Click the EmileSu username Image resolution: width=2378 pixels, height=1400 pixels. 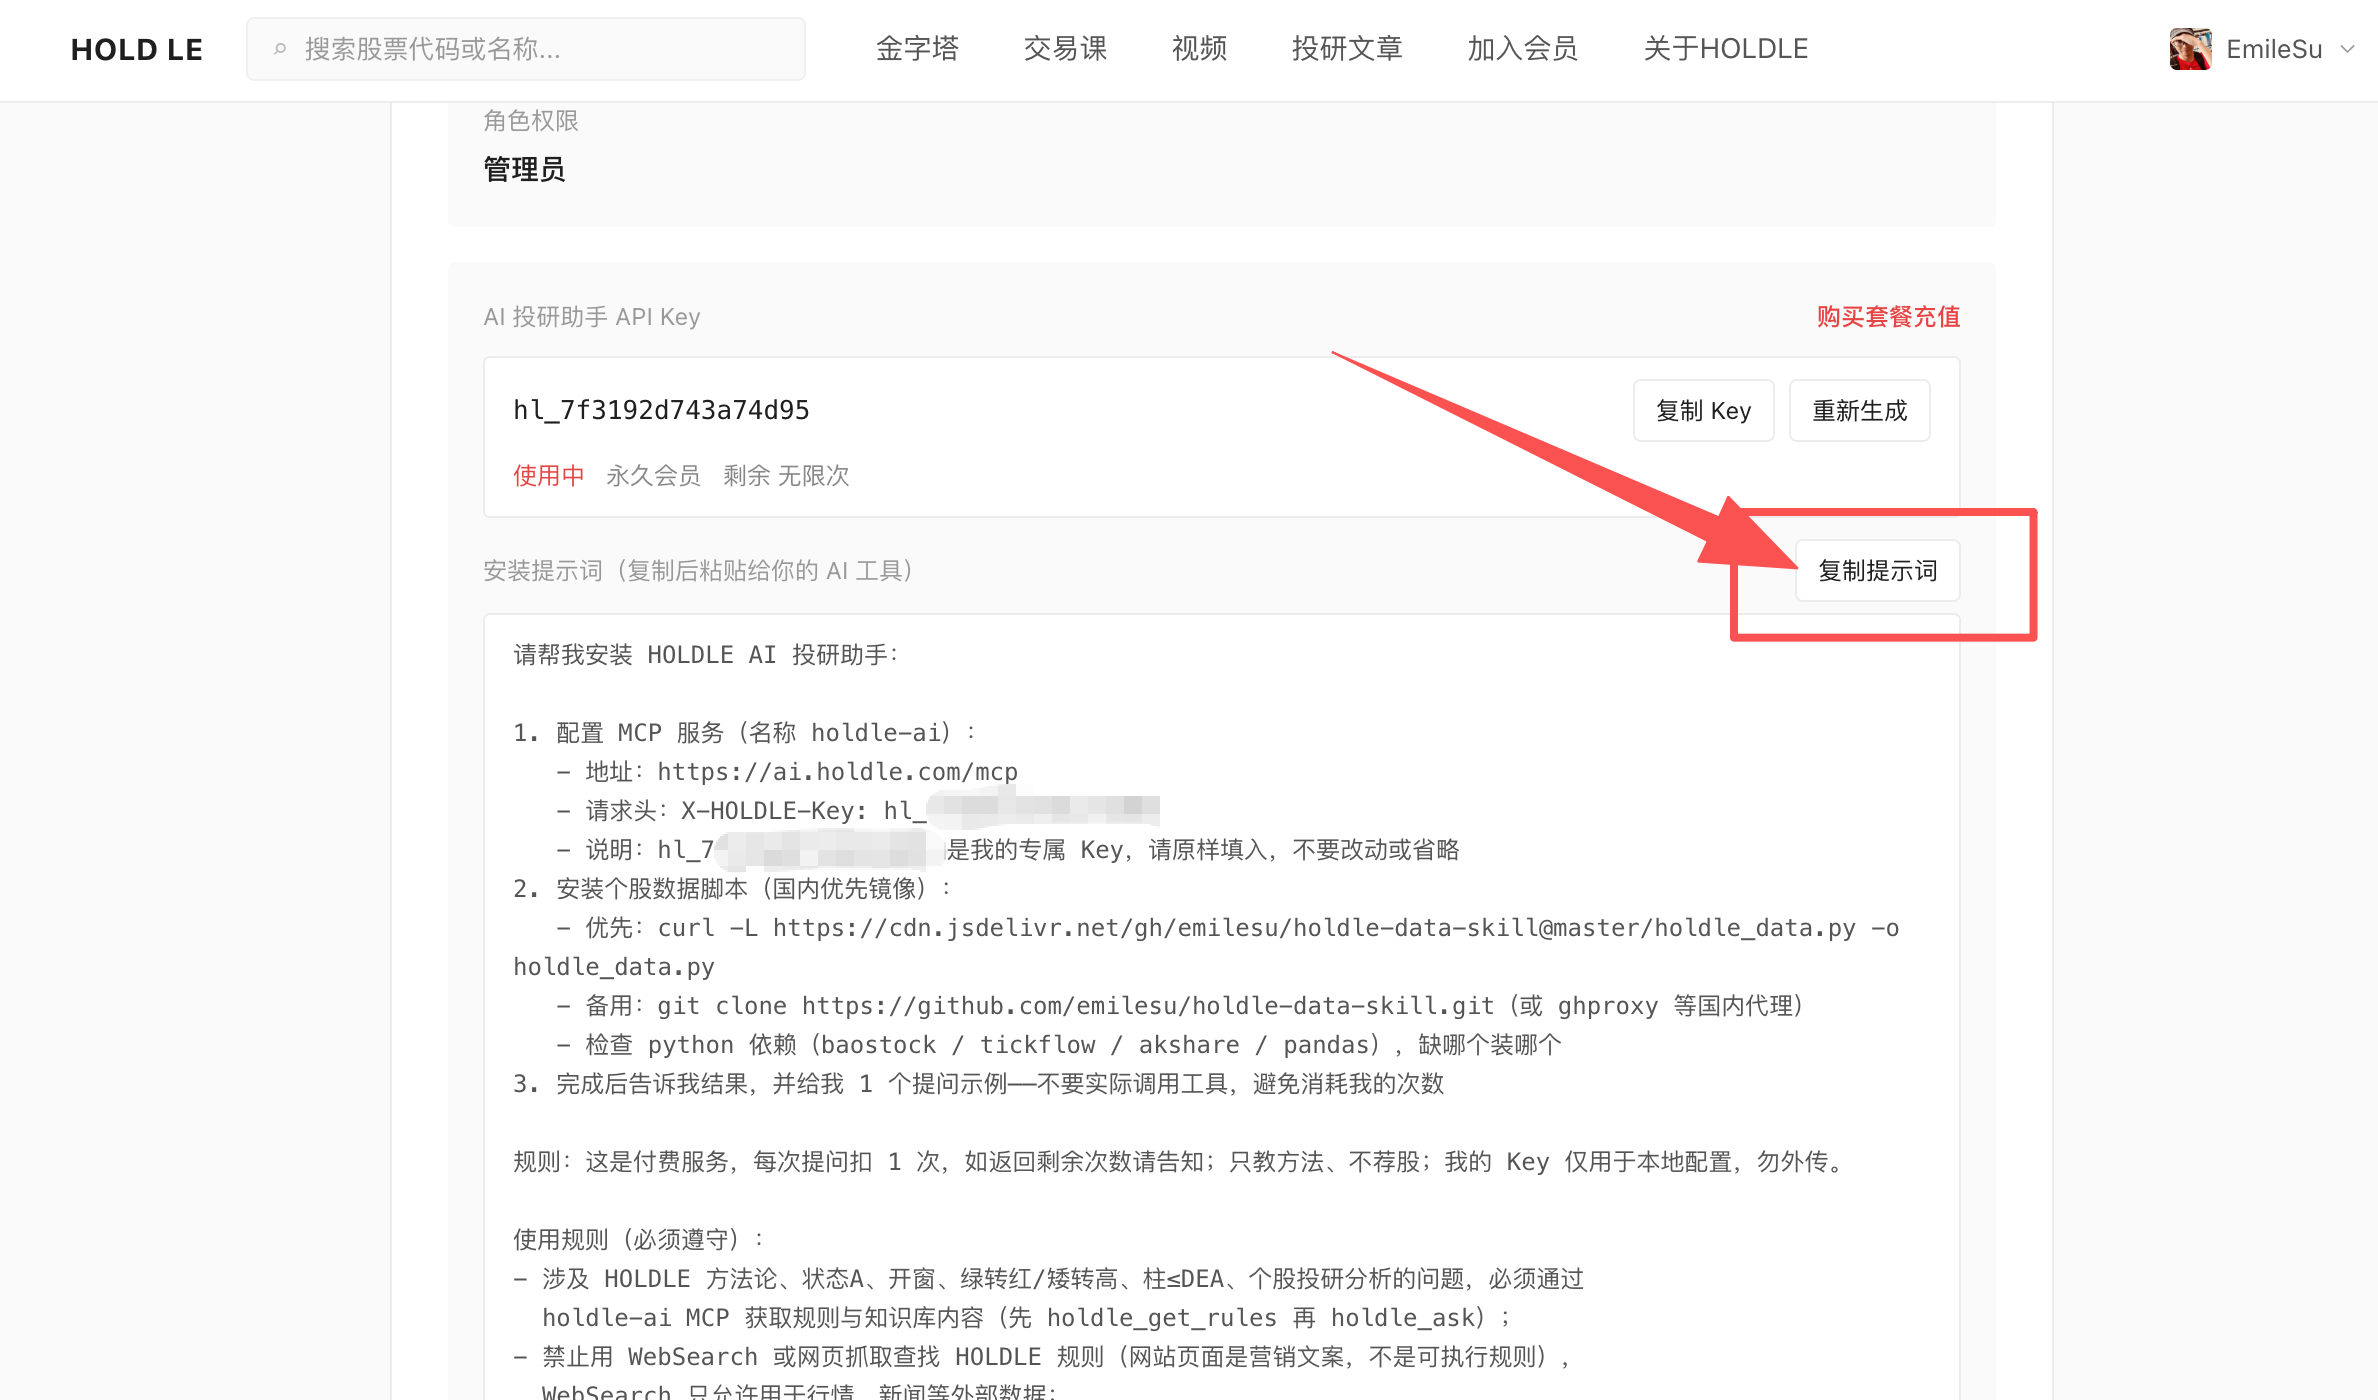[x=2274, y=49]
